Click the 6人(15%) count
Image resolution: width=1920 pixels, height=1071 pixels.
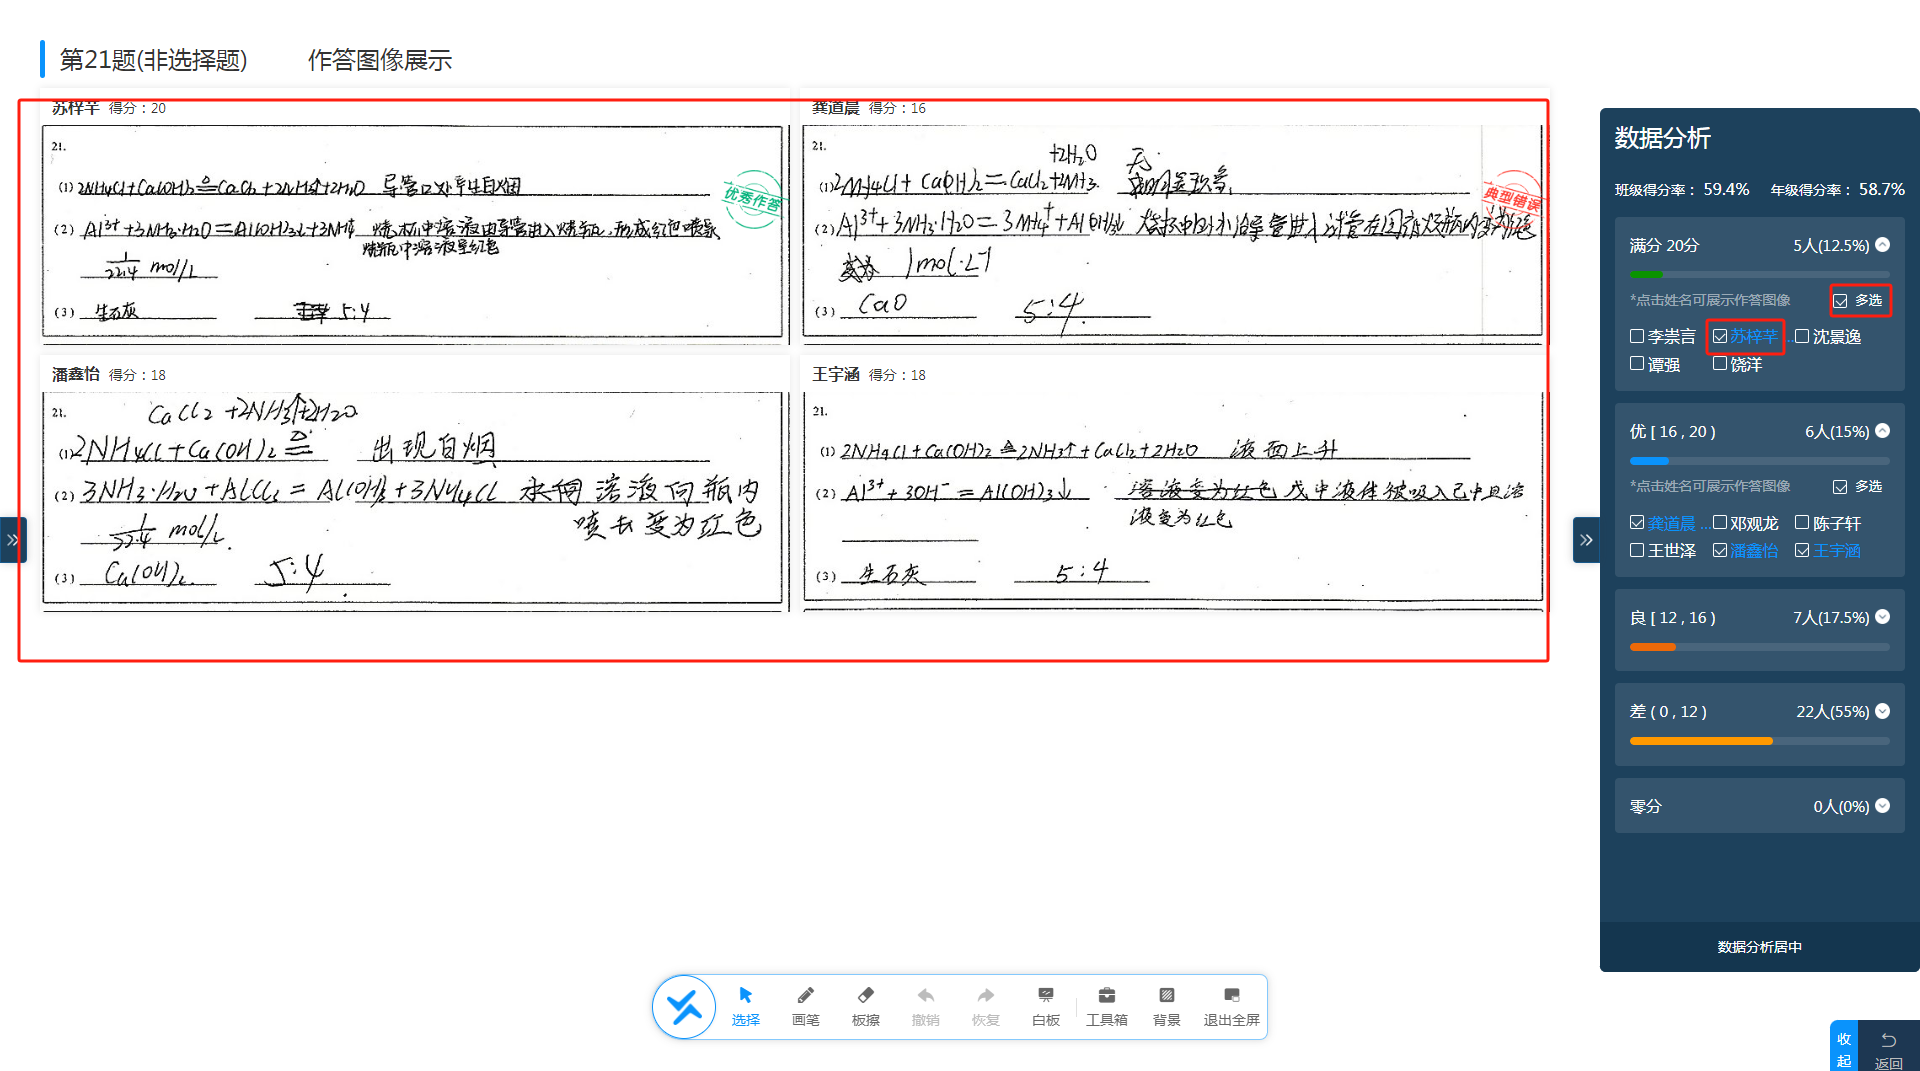(1837, 431)
